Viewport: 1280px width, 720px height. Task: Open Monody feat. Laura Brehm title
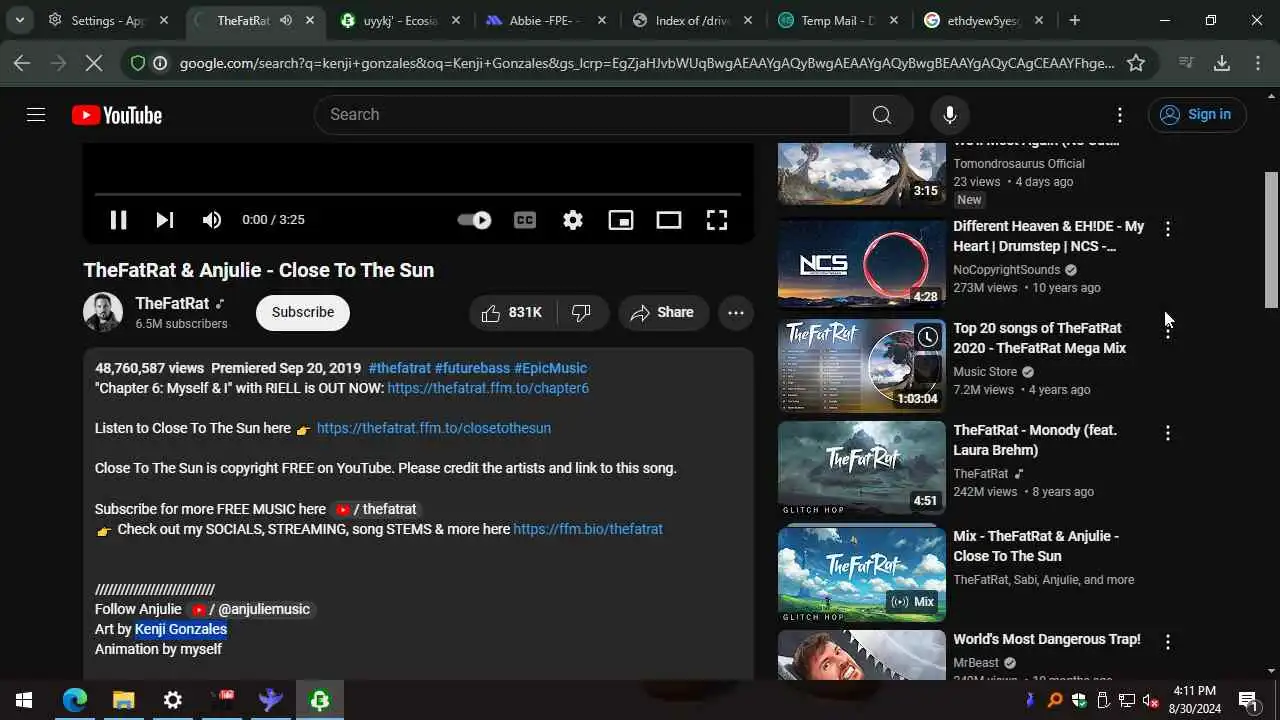[1035, 440]
